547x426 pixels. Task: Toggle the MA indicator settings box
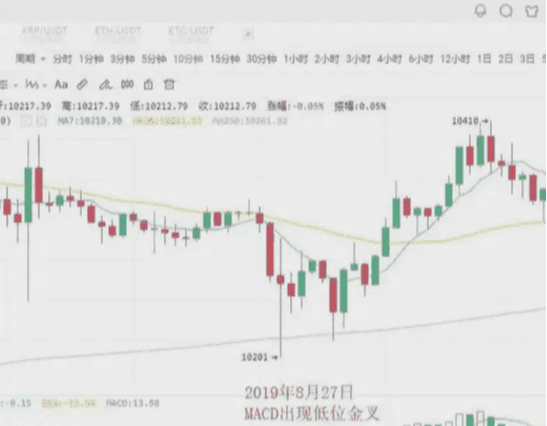pos(41,121)
